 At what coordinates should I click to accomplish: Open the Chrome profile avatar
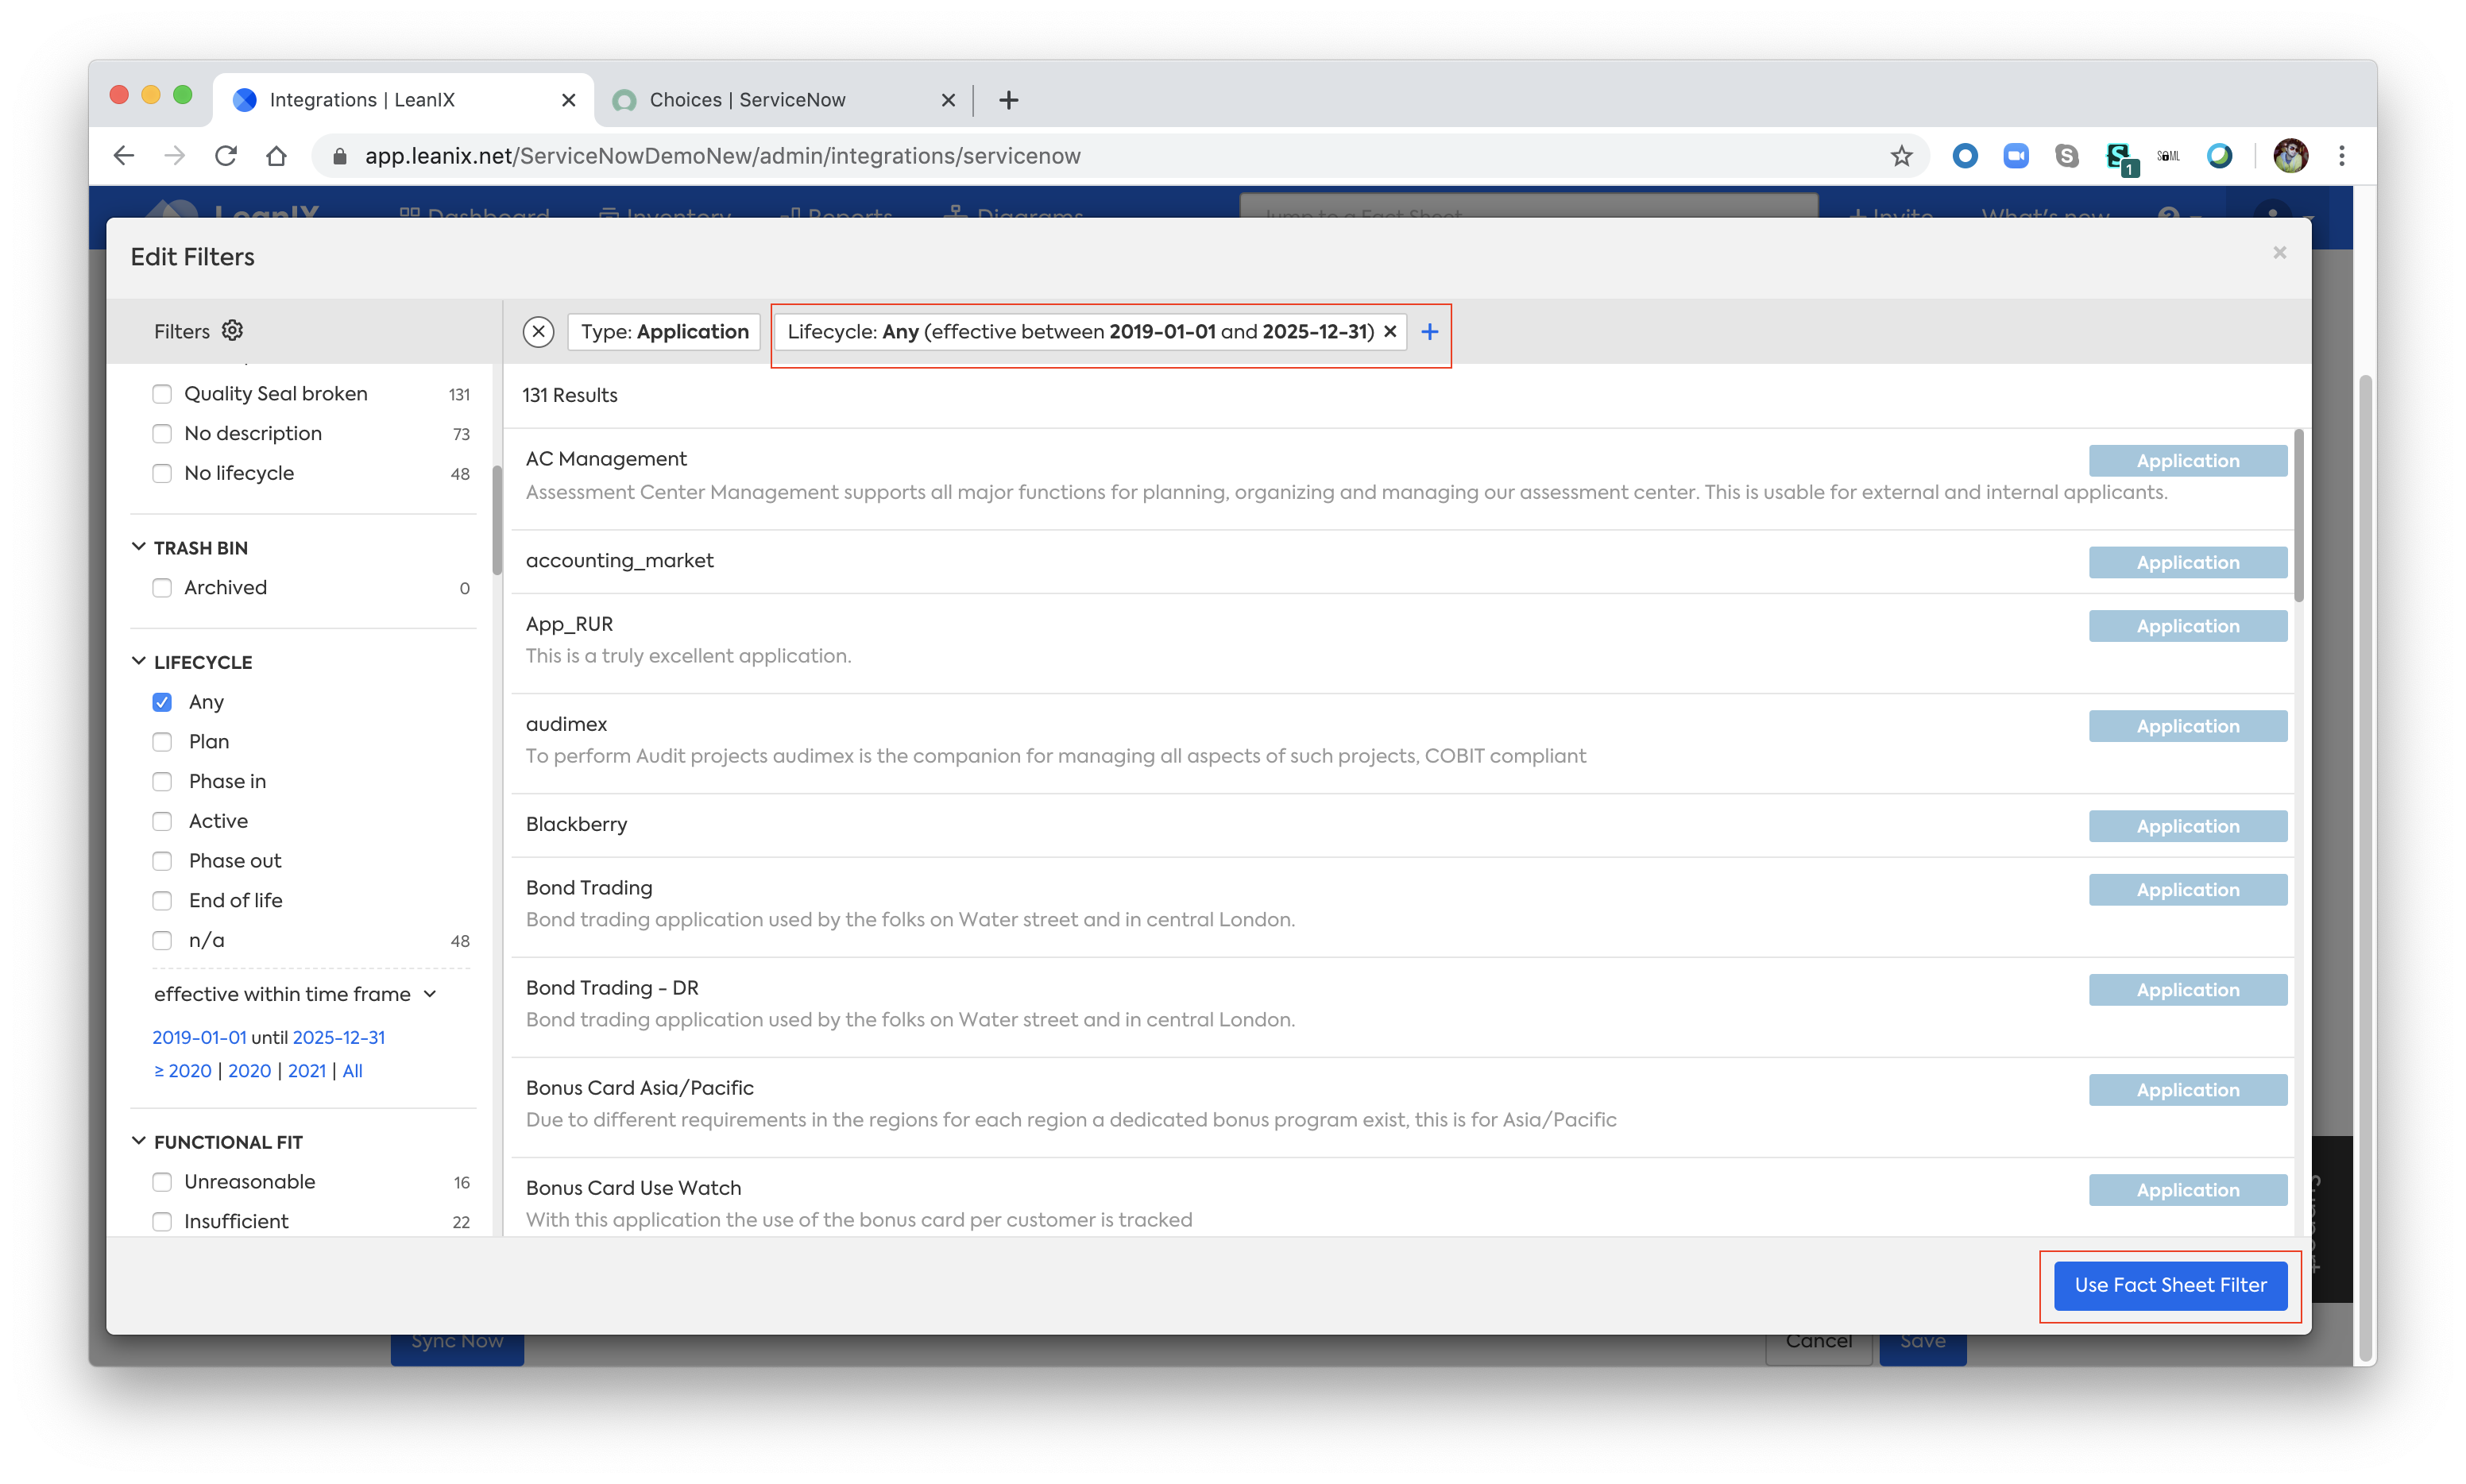[2291, 156]
